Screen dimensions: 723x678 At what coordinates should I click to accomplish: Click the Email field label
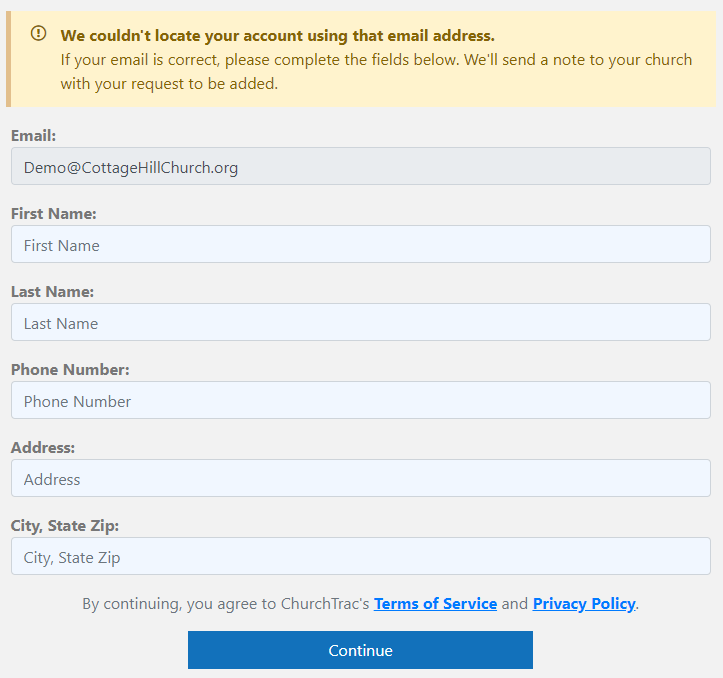pos(33,136)
